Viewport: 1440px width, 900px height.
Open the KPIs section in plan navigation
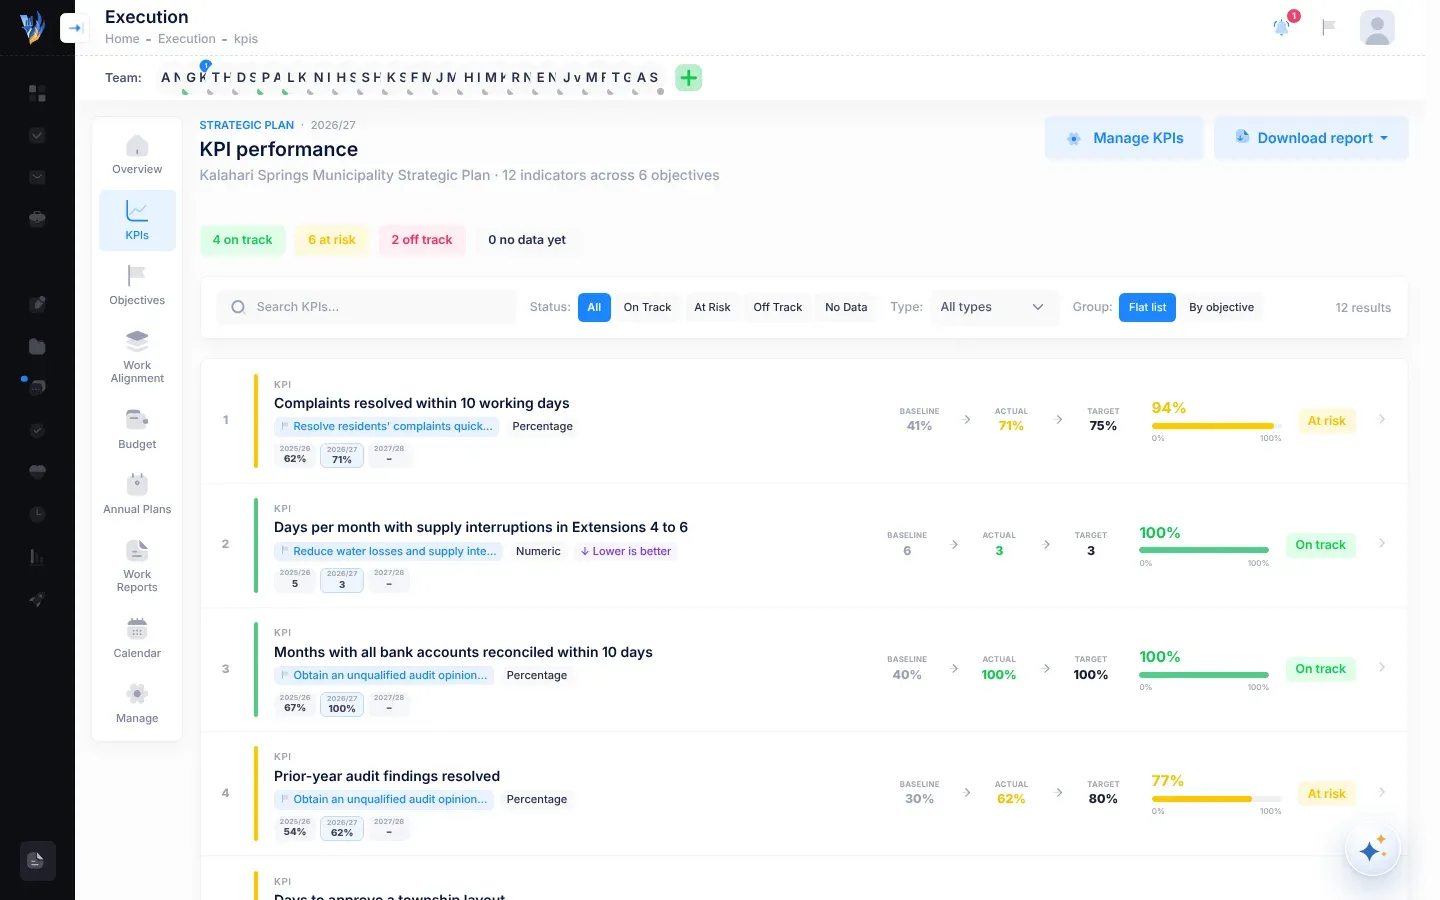point(137,221)
